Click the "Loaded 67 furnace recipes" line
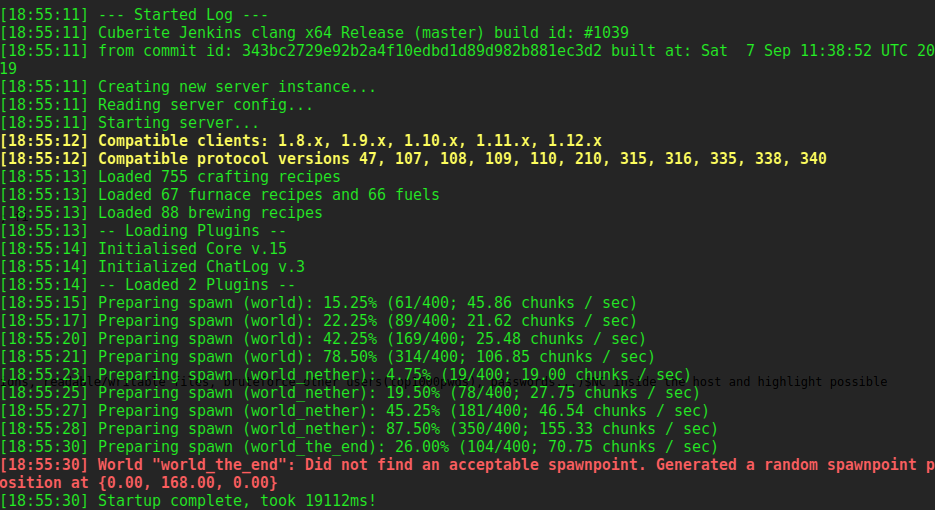935x510 pixels. [268, 195]
